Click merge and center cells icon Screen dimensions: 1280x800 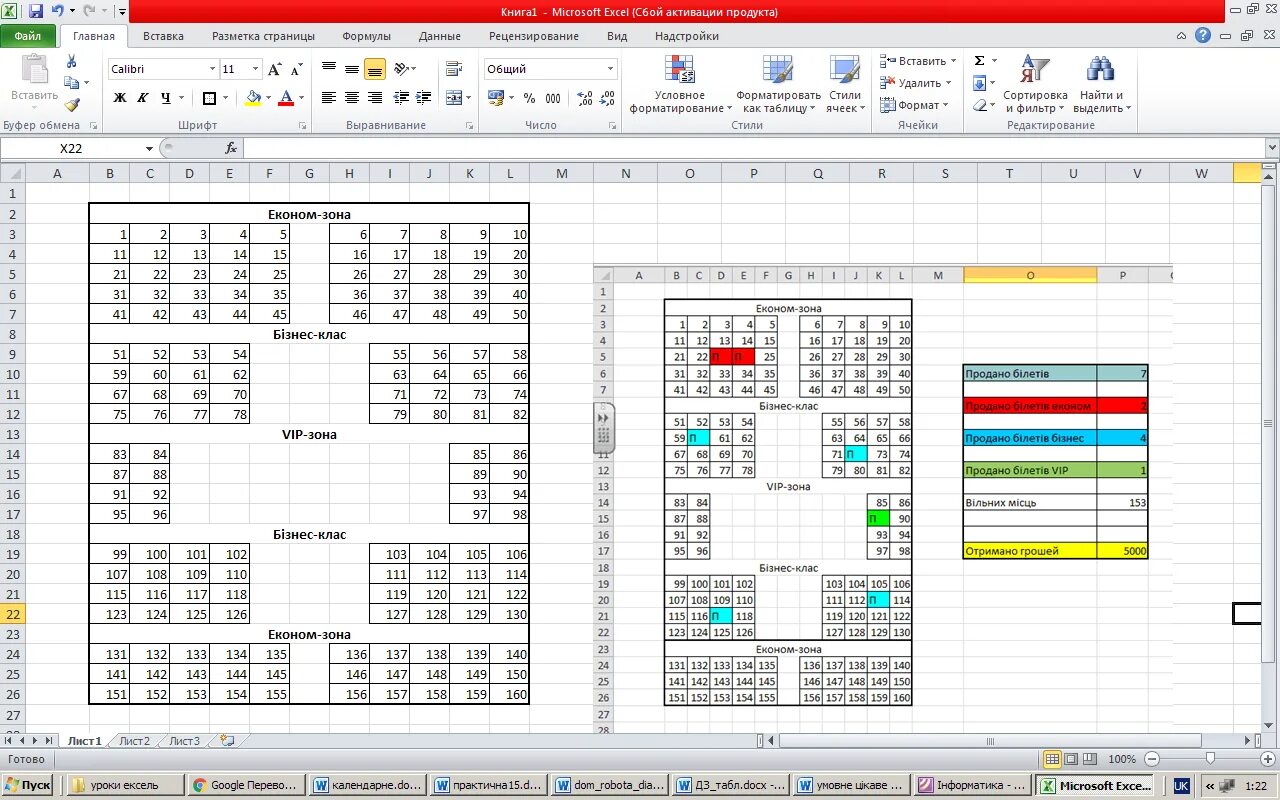(x=454, y=97)
